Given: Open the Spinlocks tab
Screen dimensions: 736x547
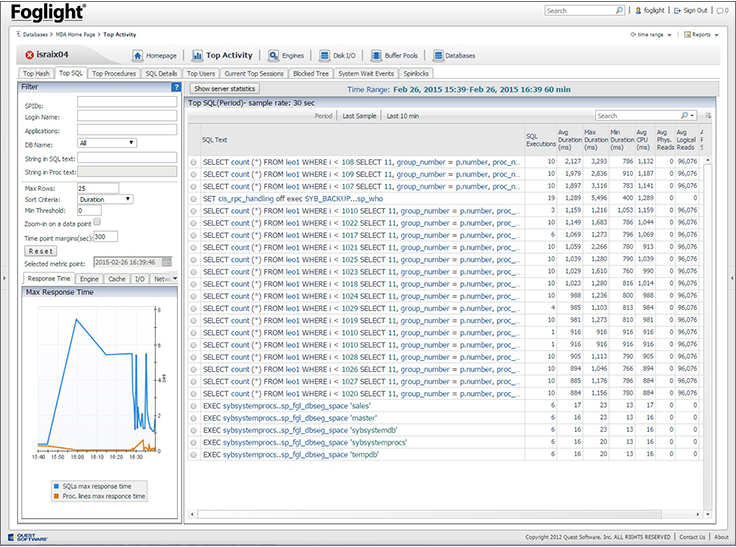Looking at the screenshot, I should point(416,73).
